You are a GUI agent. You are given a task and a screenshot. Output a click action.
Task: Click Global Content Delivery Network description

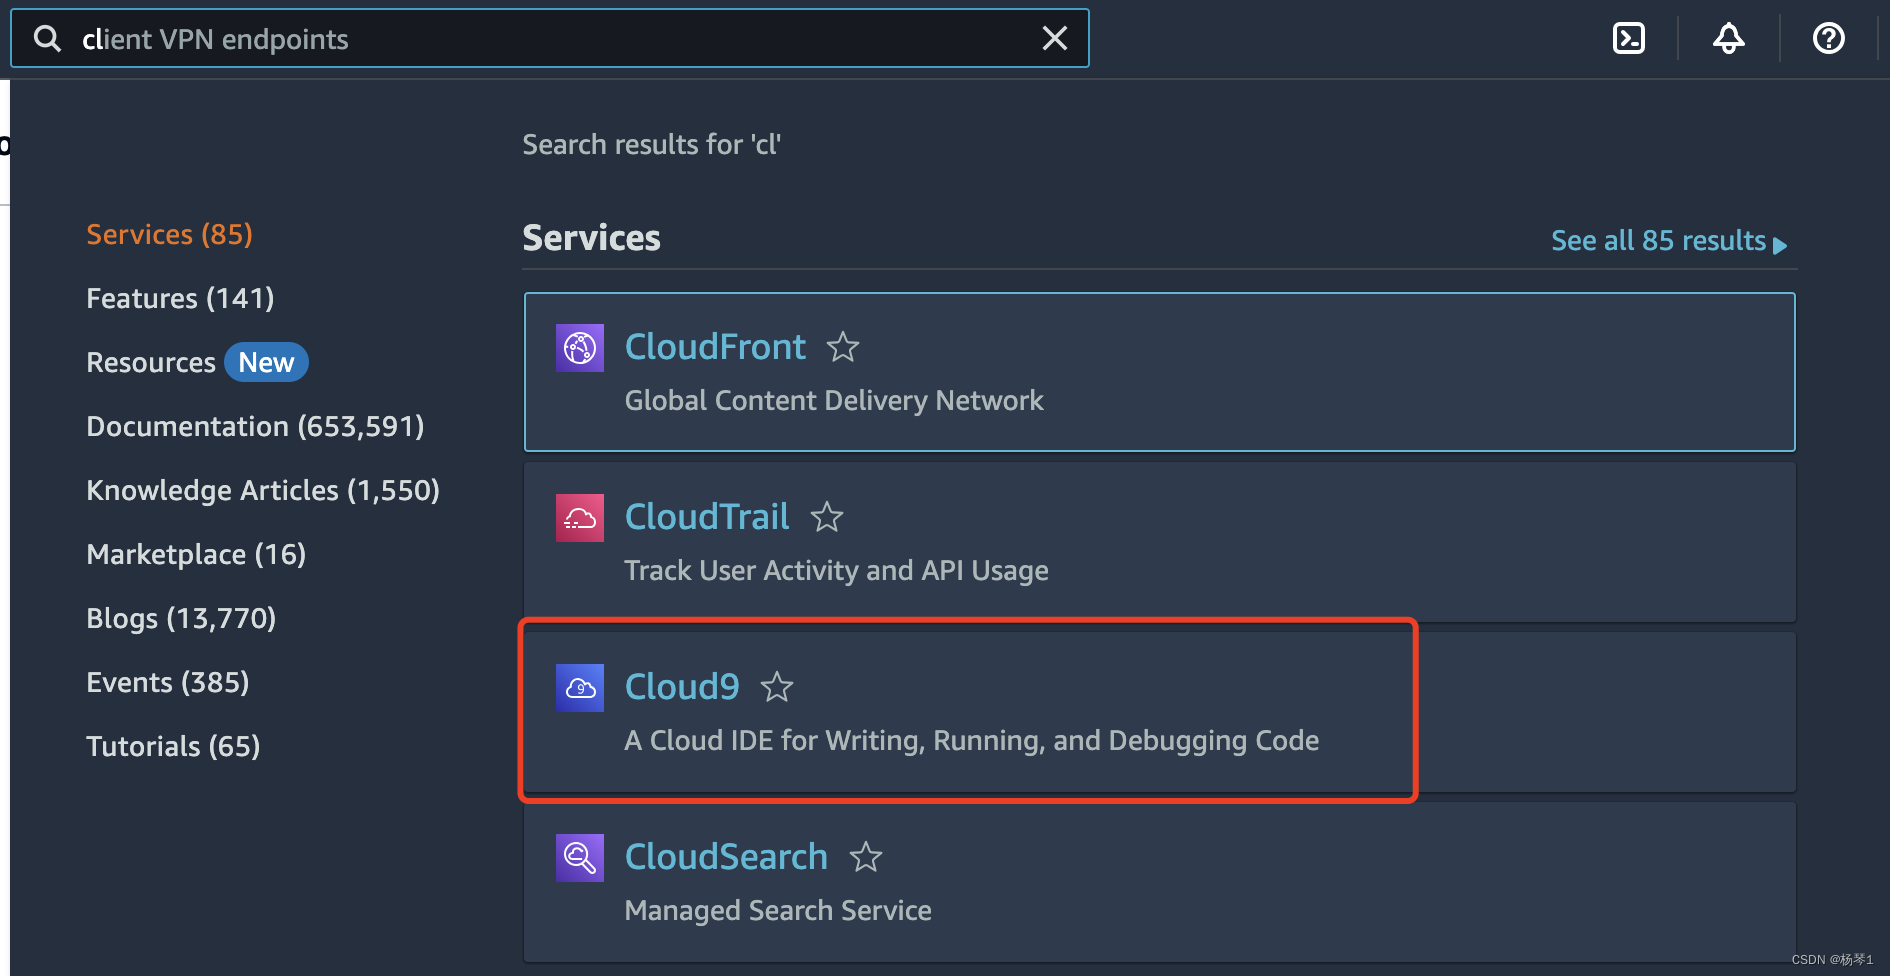click(x=834, y=401)
